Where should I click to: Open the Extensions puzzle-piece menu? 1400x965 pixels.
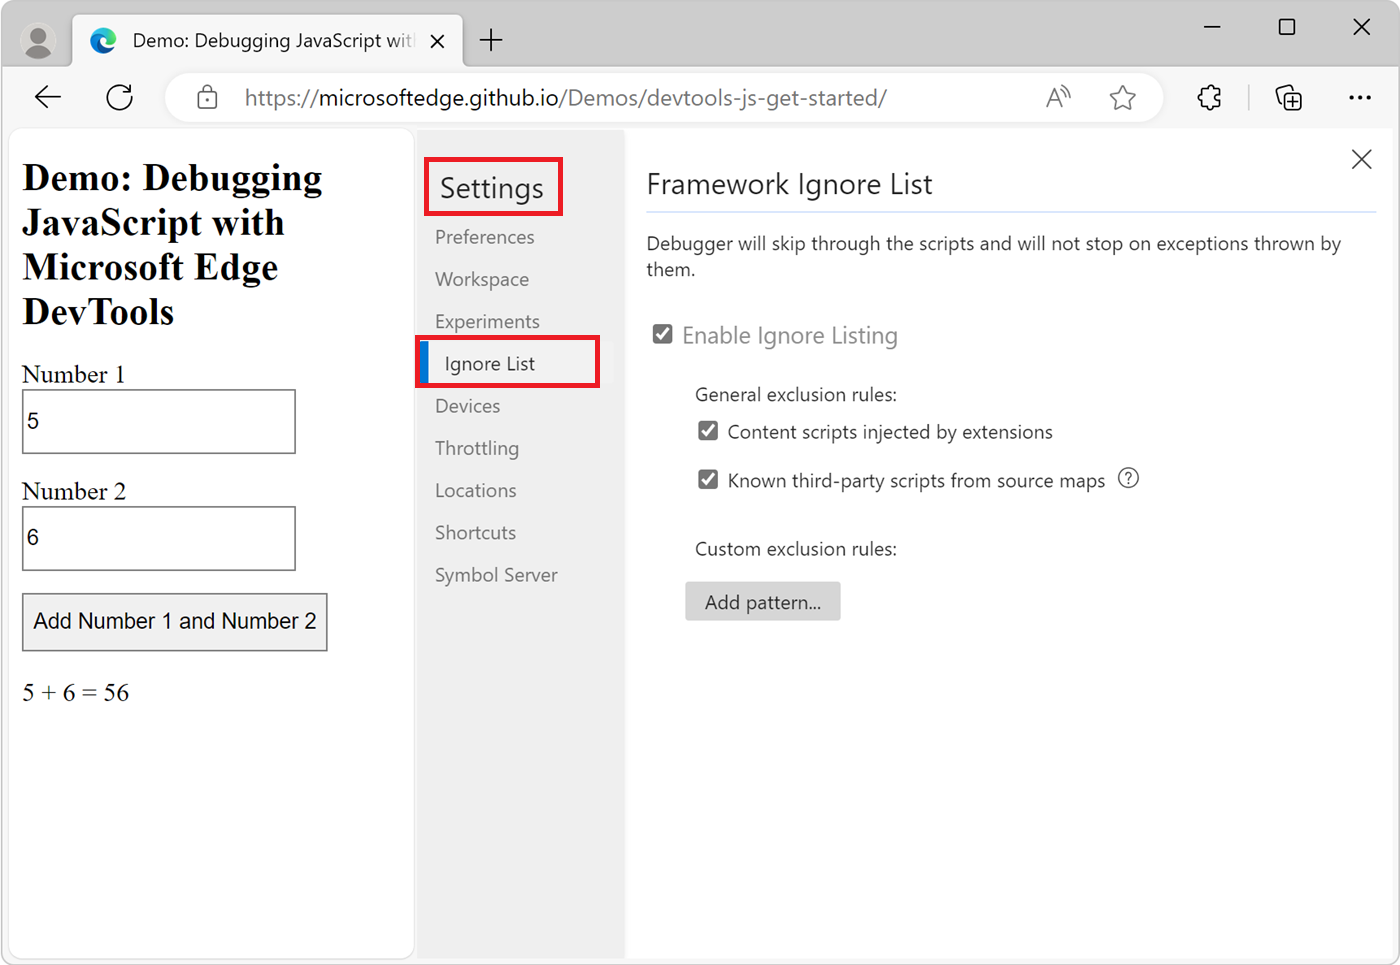click(1209, 97)
